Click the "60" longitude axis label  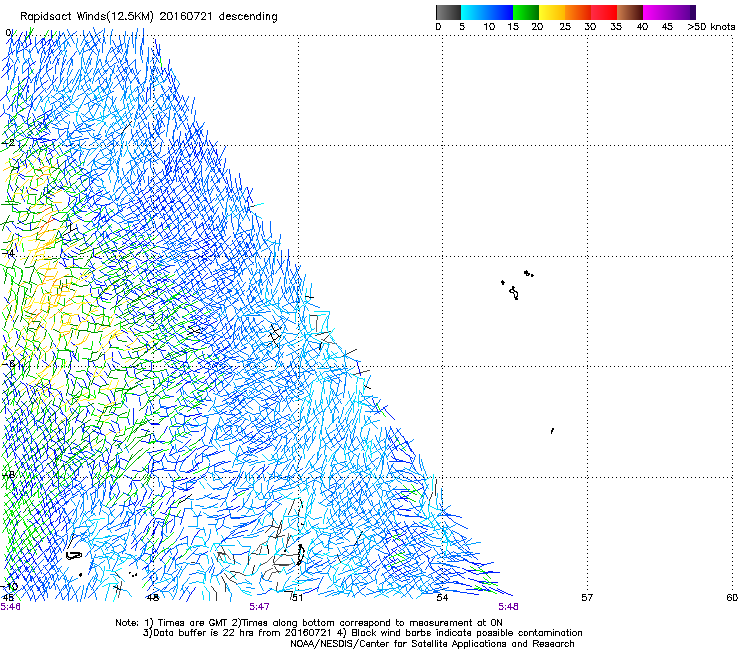pyautogui.click(x=732, y=598)
